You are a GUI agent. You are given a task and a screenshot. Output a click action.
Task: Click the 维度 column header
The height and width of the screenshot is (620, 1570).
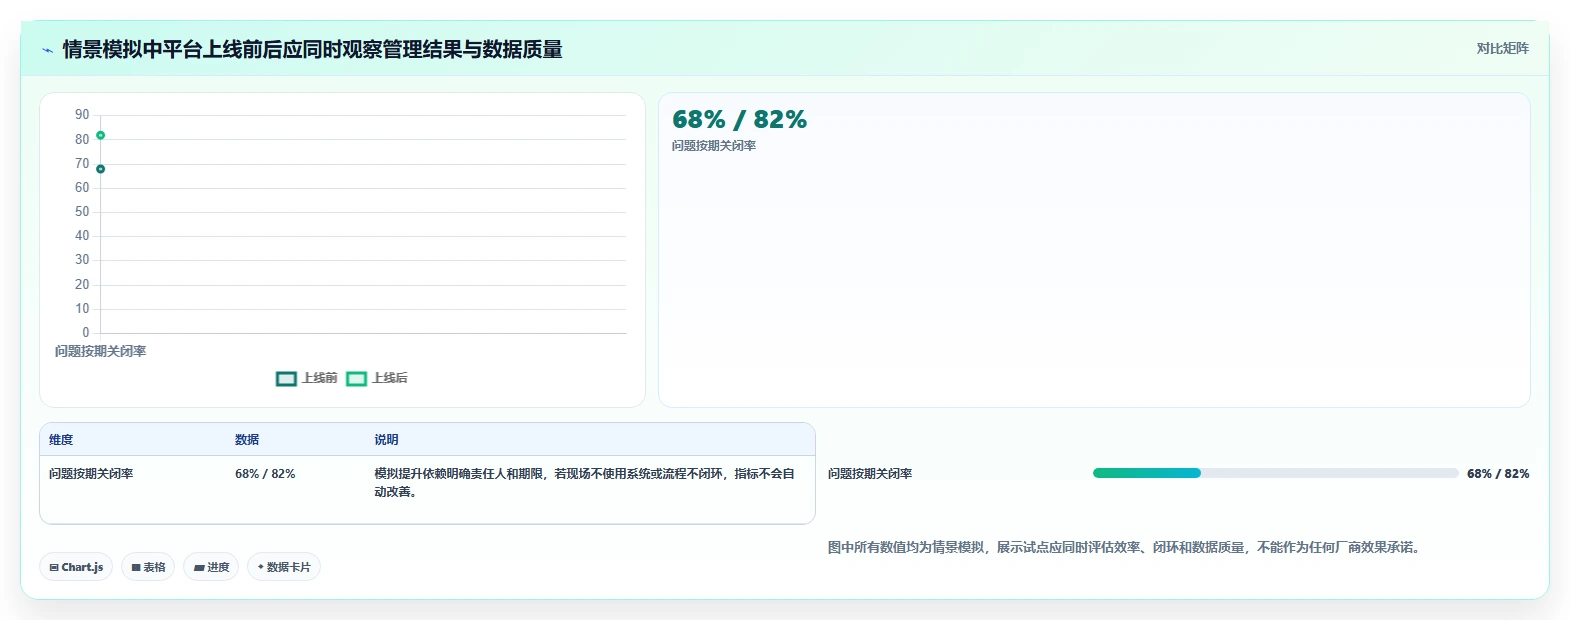click(61, 440)
